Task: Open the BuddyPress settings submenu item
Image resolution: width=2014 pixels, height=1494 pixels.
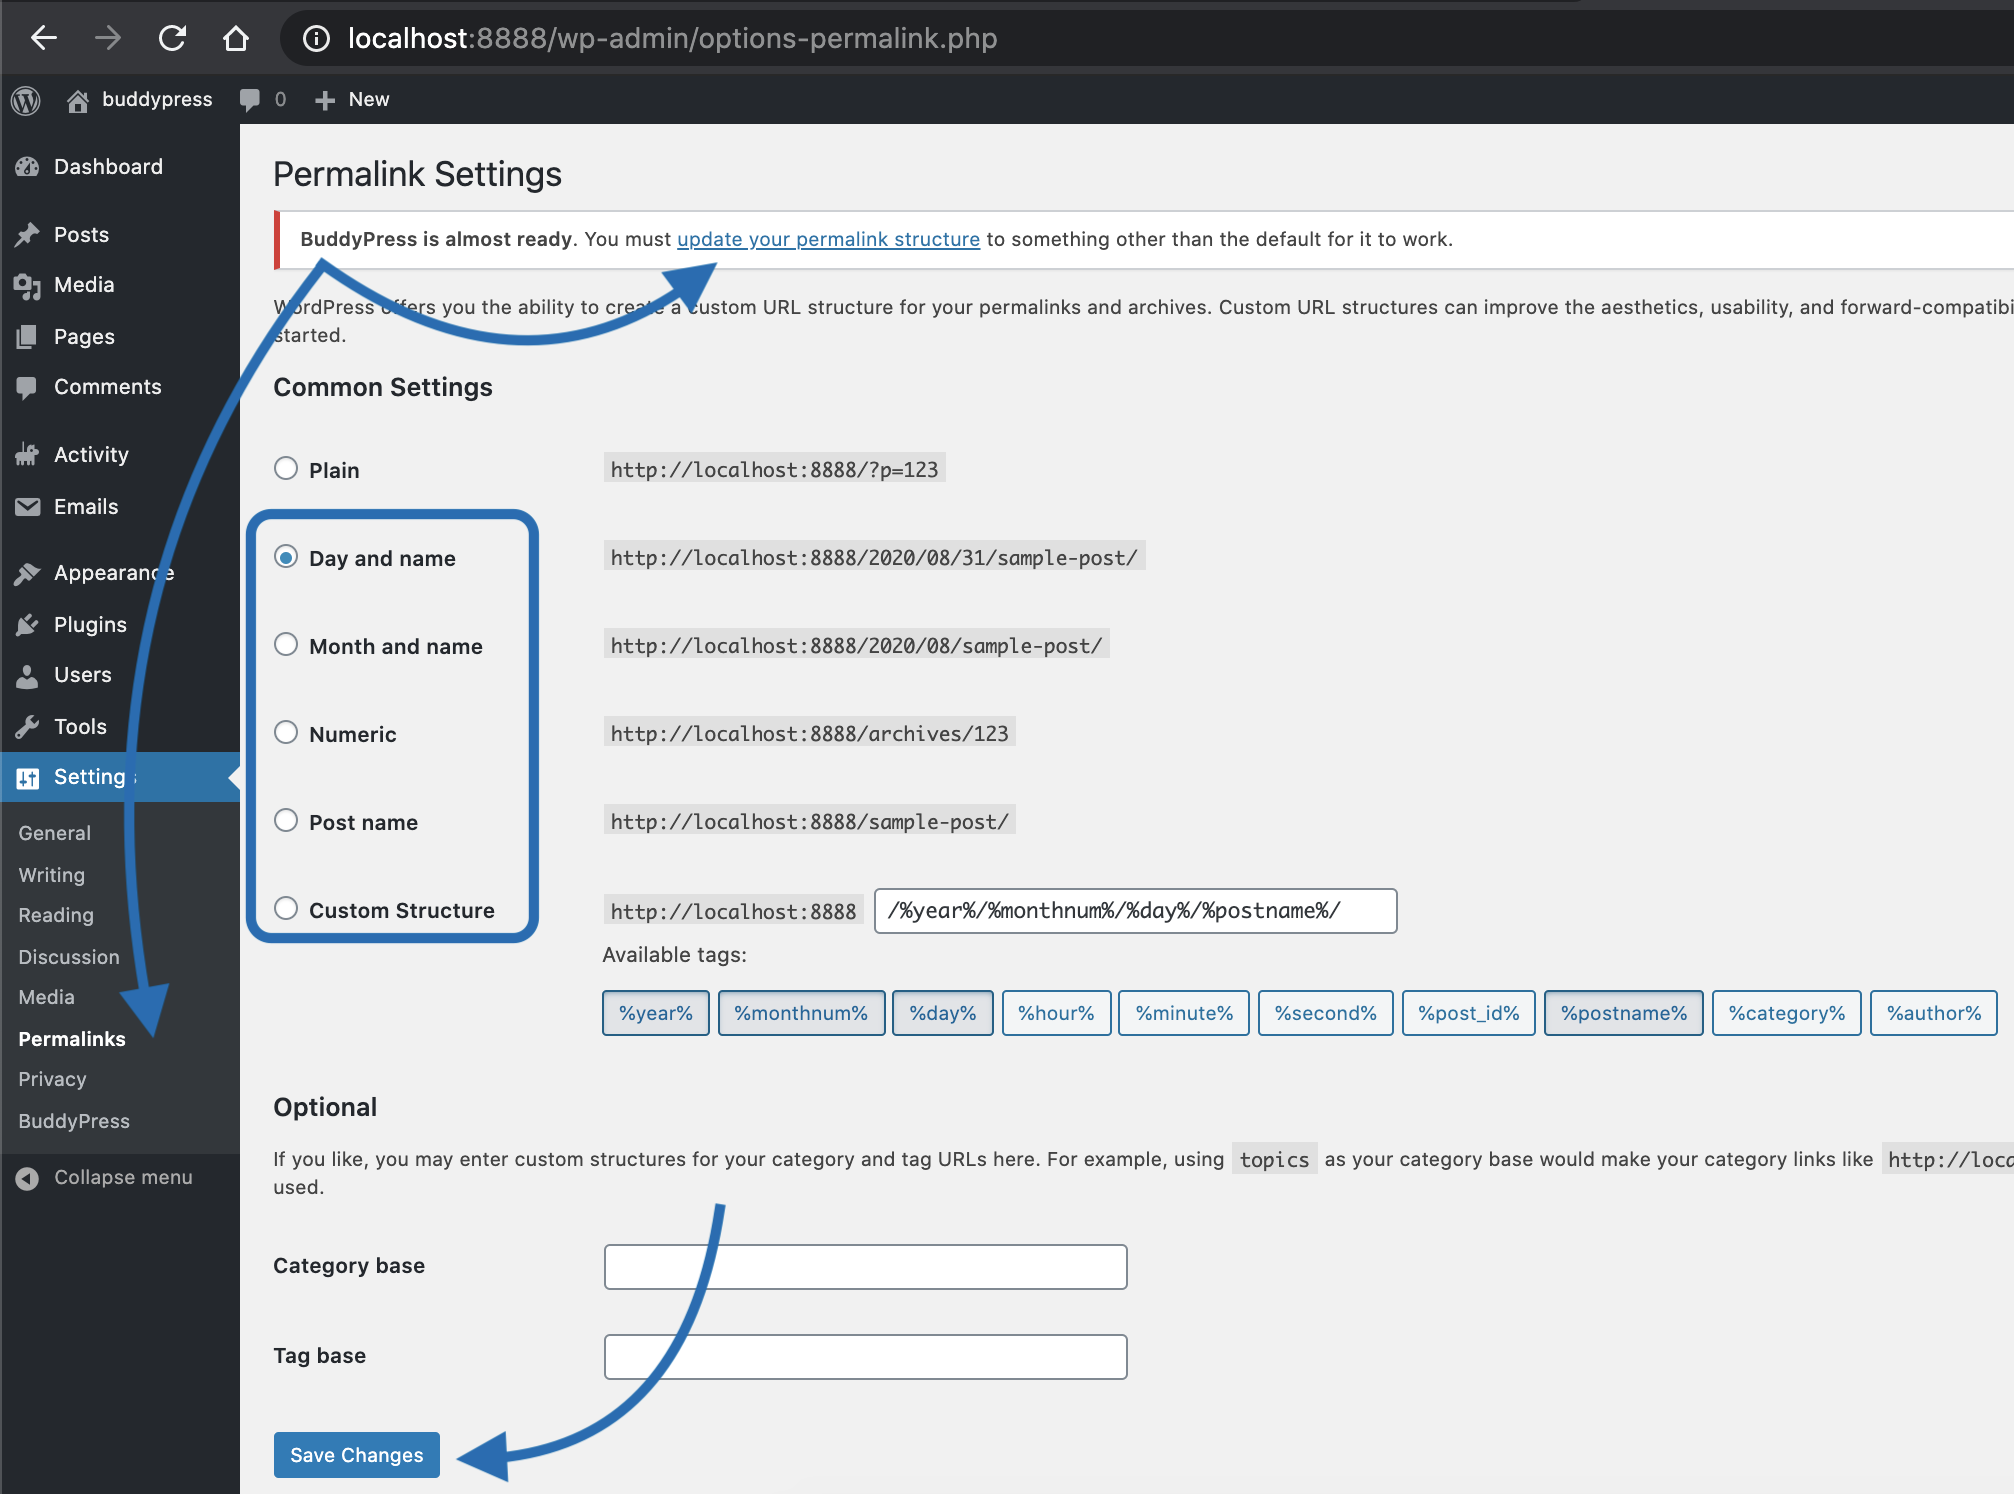Action: tap(74, 1121)
